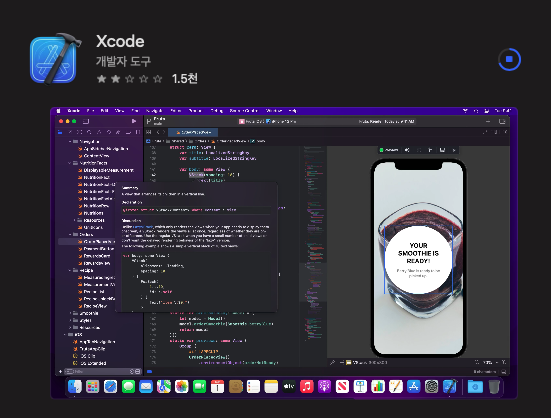Open the Xcode title link
This screenshot has height=418, width=551.
120,41
